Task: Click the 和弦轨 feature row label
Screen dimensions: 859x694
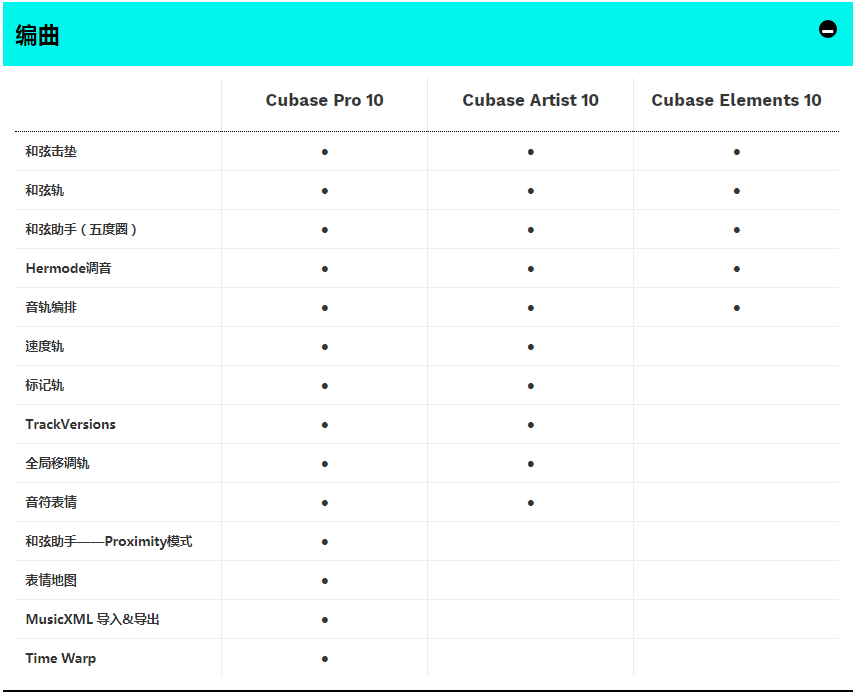Action: point(44,190)
